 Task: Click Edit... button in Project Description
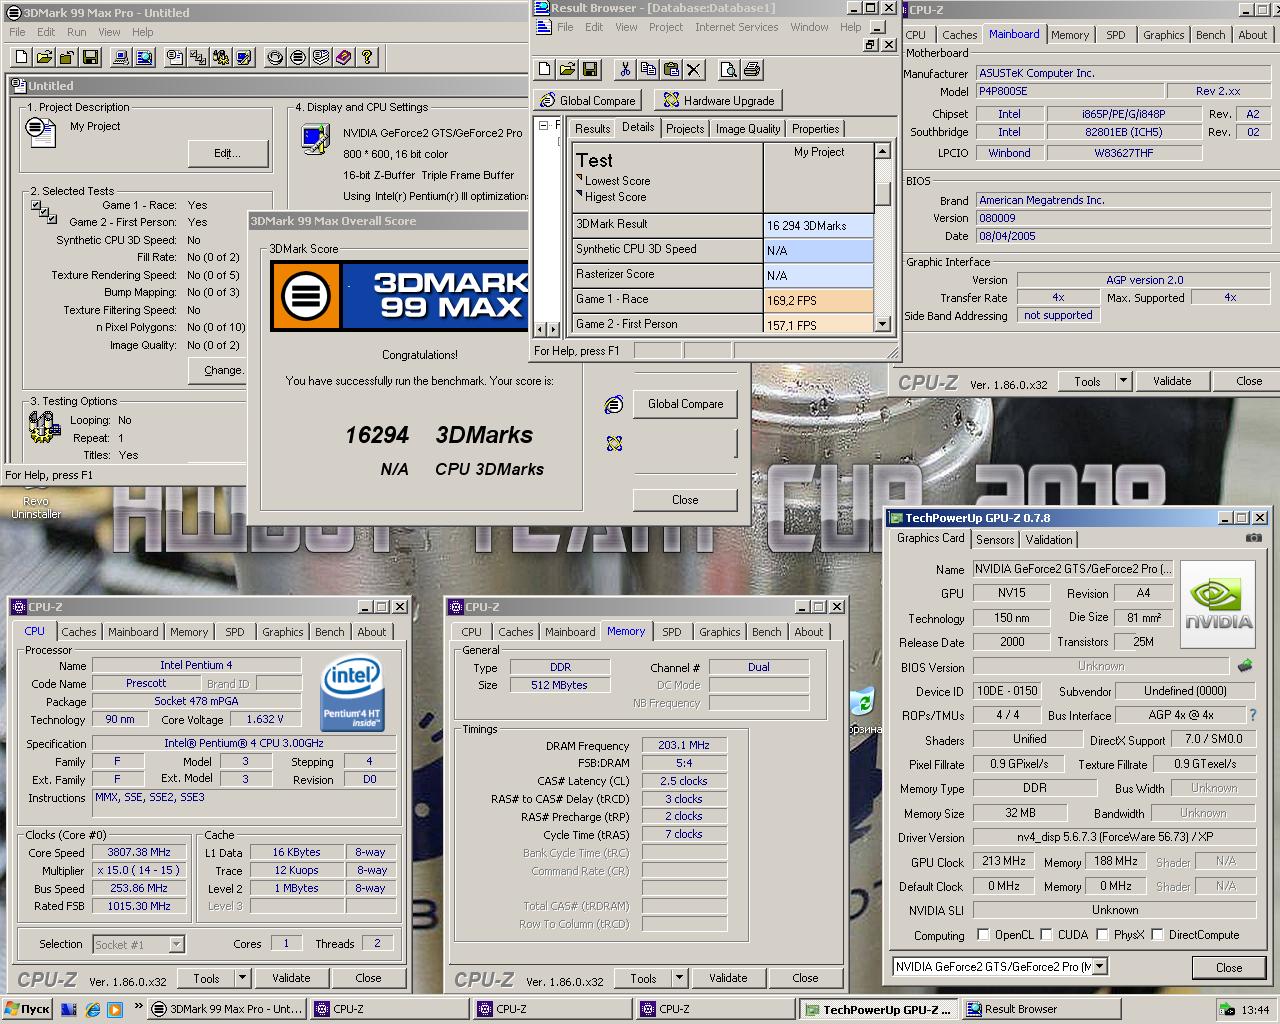pos(228,153)
